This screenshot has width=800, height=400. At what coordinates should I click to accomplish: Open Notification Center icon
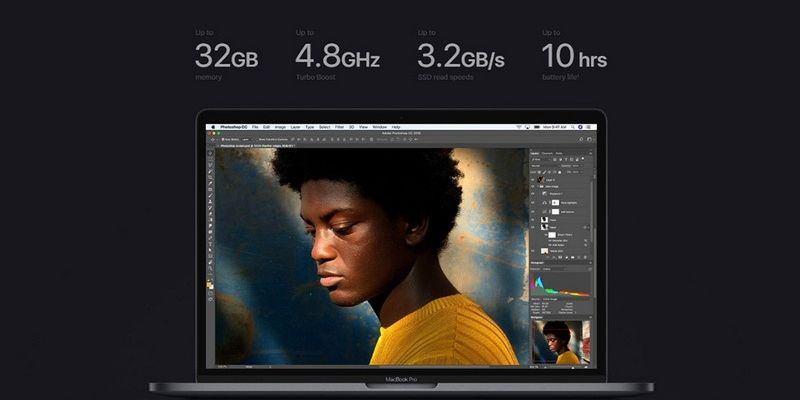pos(588,127)
